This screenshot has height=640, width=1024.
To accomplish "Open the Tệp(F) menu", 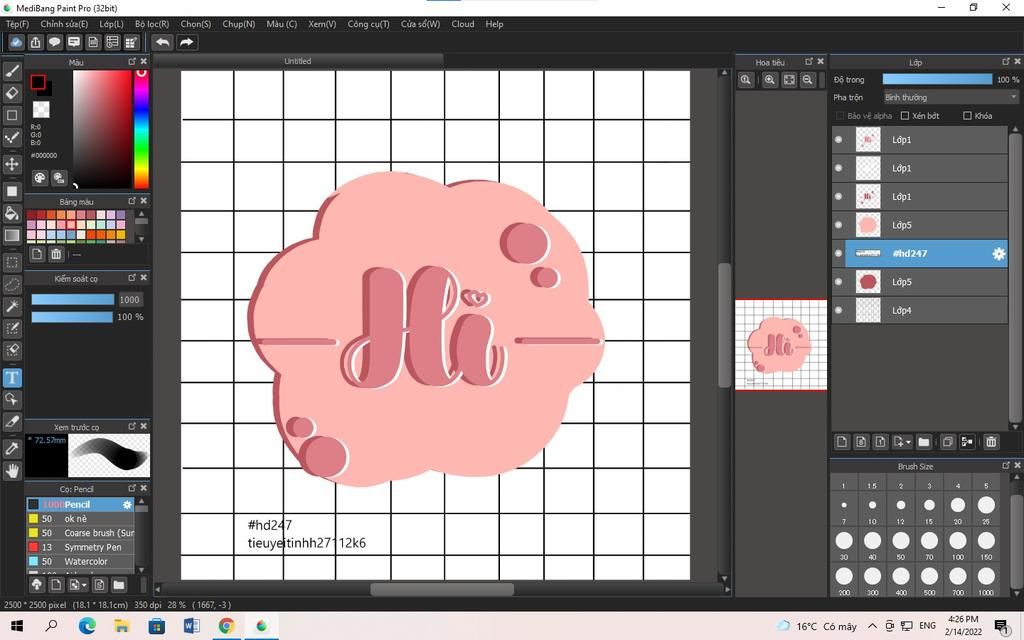I will tap(18, 24).
